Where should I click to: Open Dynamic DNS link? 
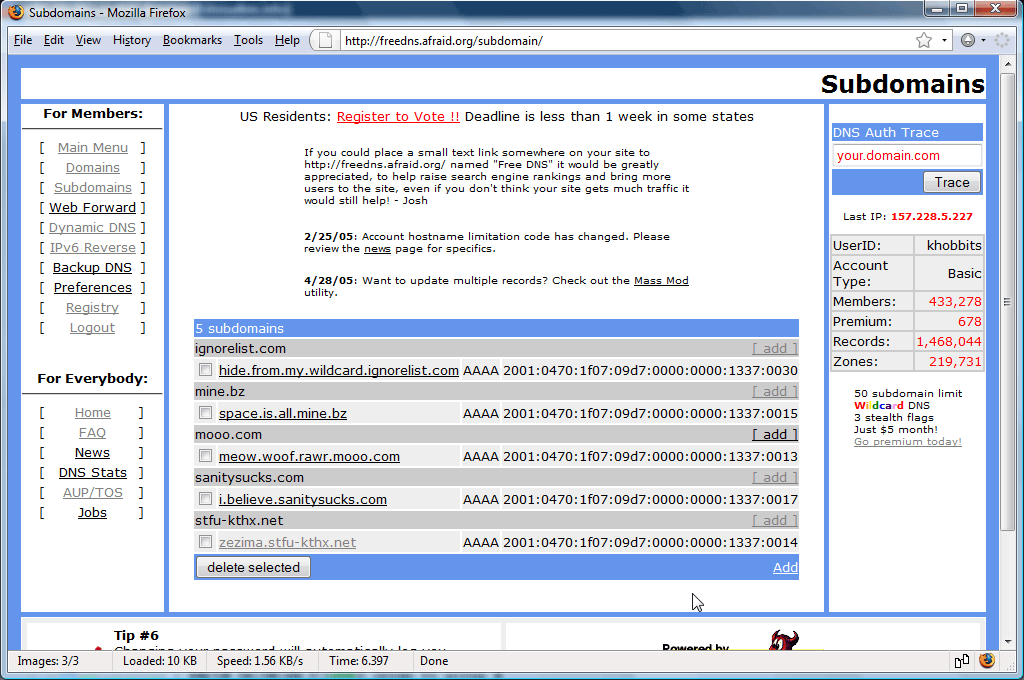pyautogui.click(x=93, y=227)
